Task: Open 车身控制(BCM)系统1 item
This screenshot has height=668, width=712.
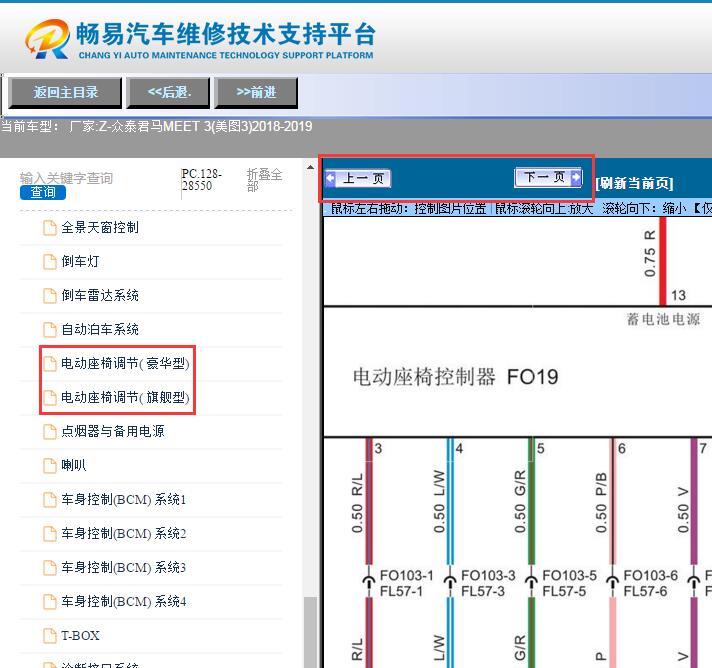Action: pyautogui.click(x=124, y=500)
